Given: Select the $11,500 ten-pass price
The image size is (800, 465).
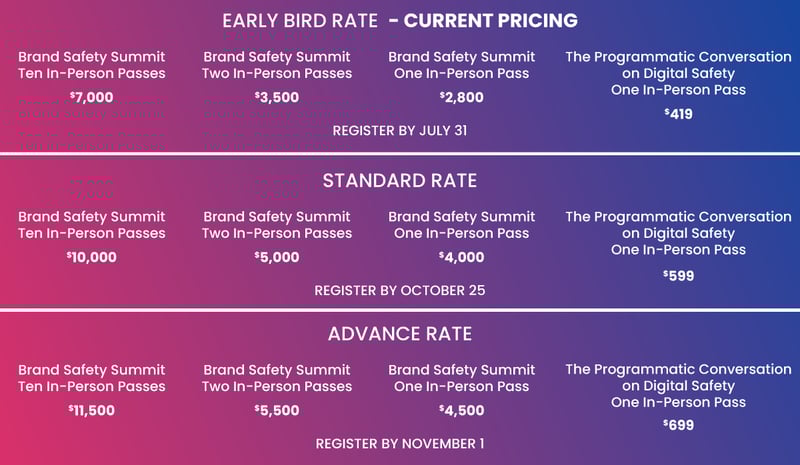Looking at the screenshot, I should [x=92, y=410].
